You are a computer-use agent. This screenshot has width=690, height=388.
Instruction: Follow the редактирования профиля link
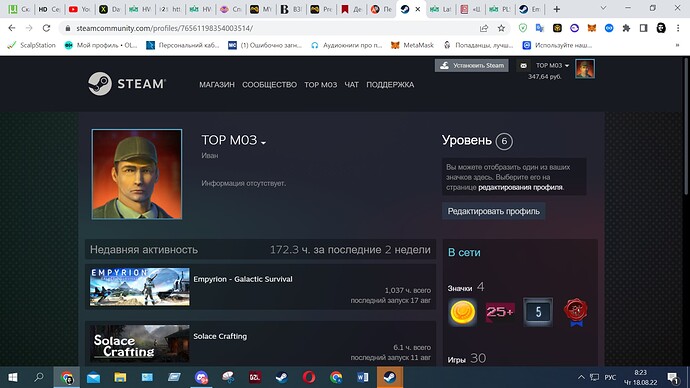[520, 187]
